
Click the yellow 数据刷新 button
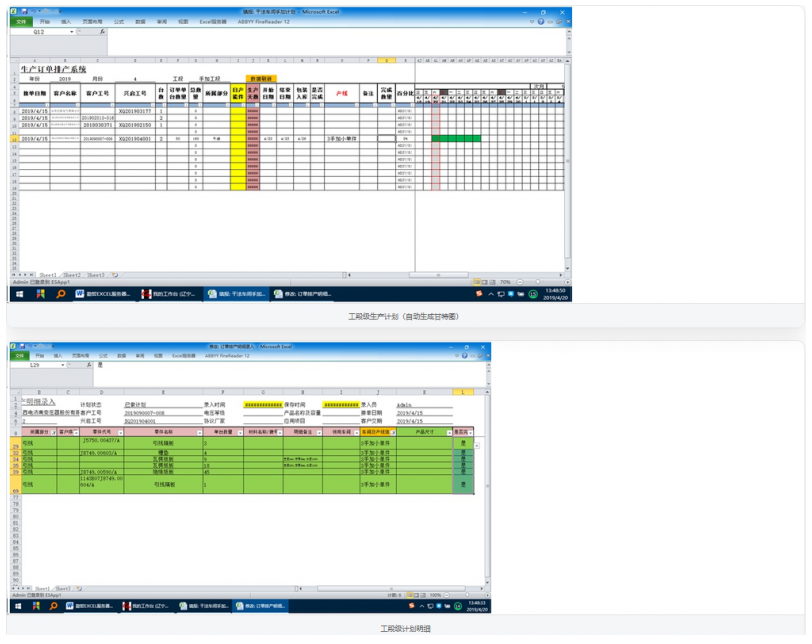[x=262, y=79]
